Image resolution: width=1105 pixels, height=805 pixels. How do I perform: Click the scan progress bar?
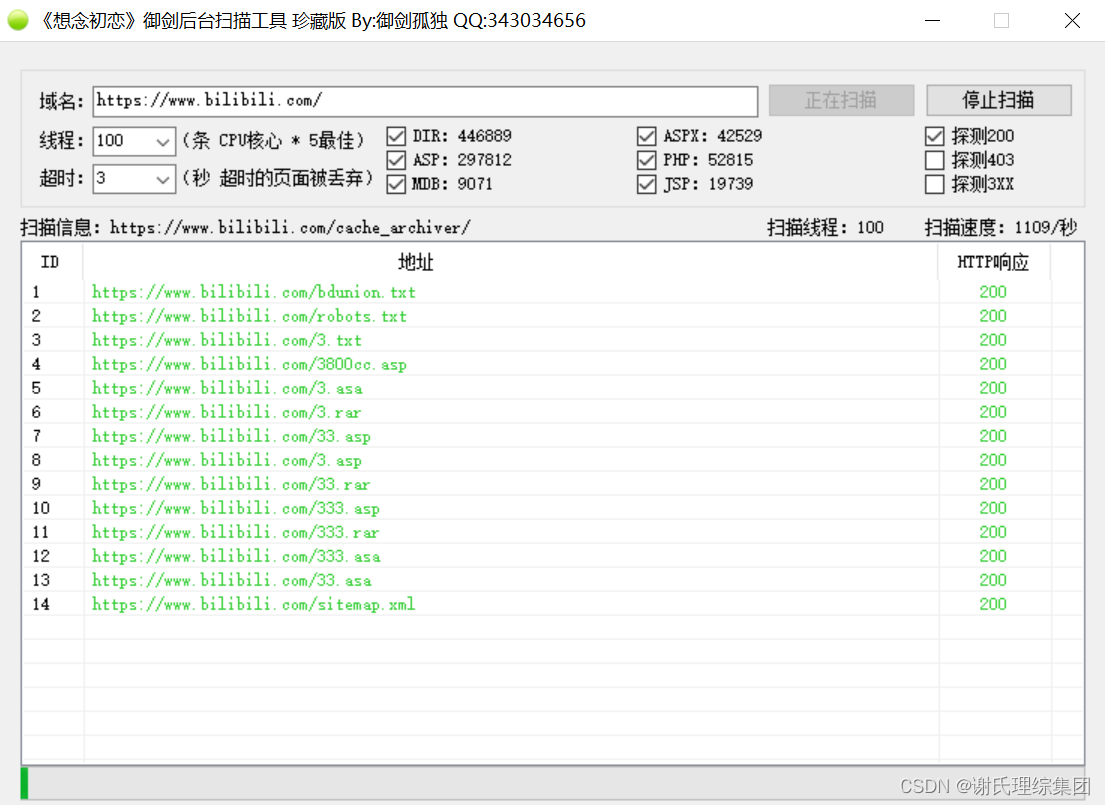pyautogui.click(x=552, y=783)
